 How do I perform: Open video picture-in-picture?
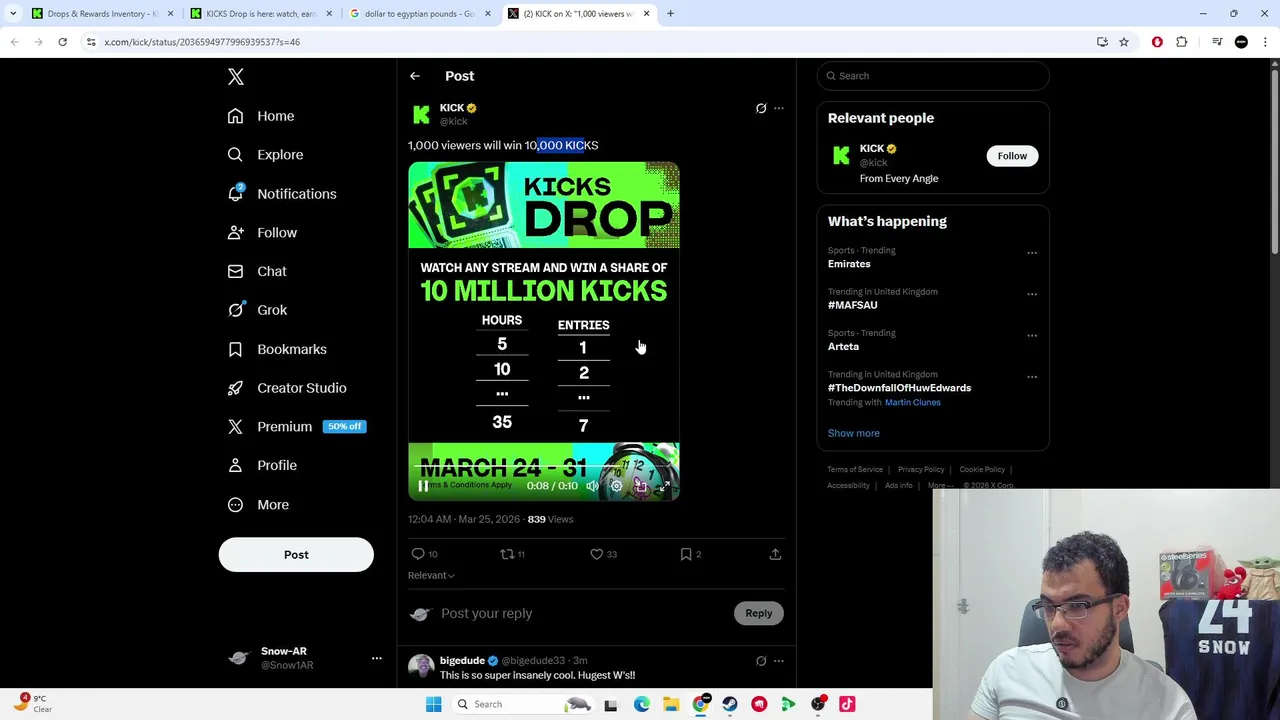(x=640, y=486)
